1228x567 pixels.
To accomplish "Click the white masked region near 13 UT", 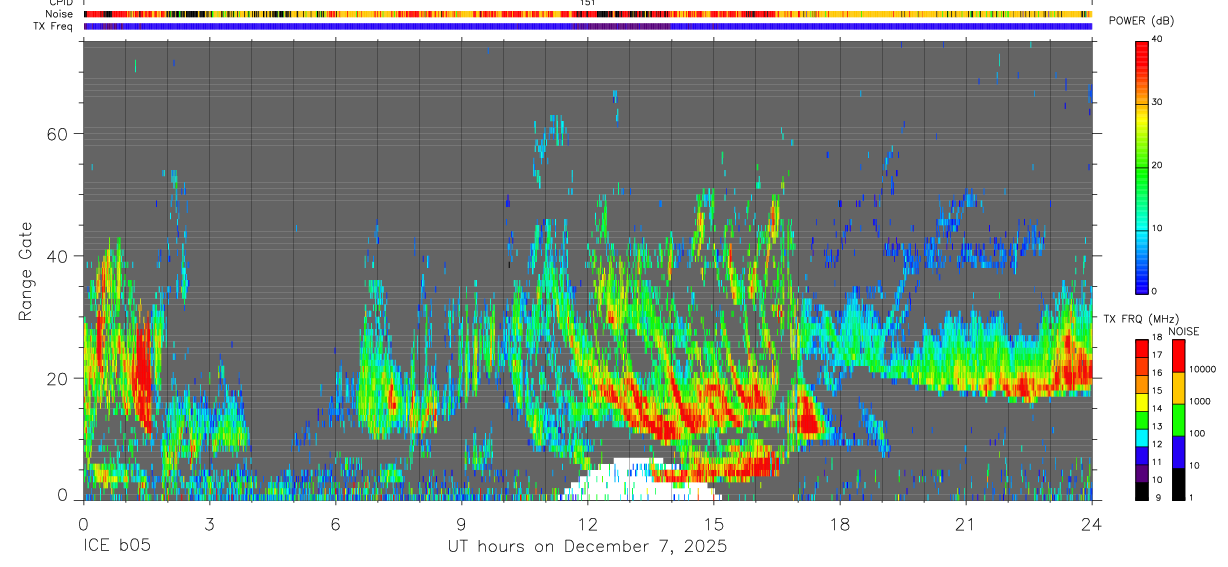I will [x=640, y=480].
